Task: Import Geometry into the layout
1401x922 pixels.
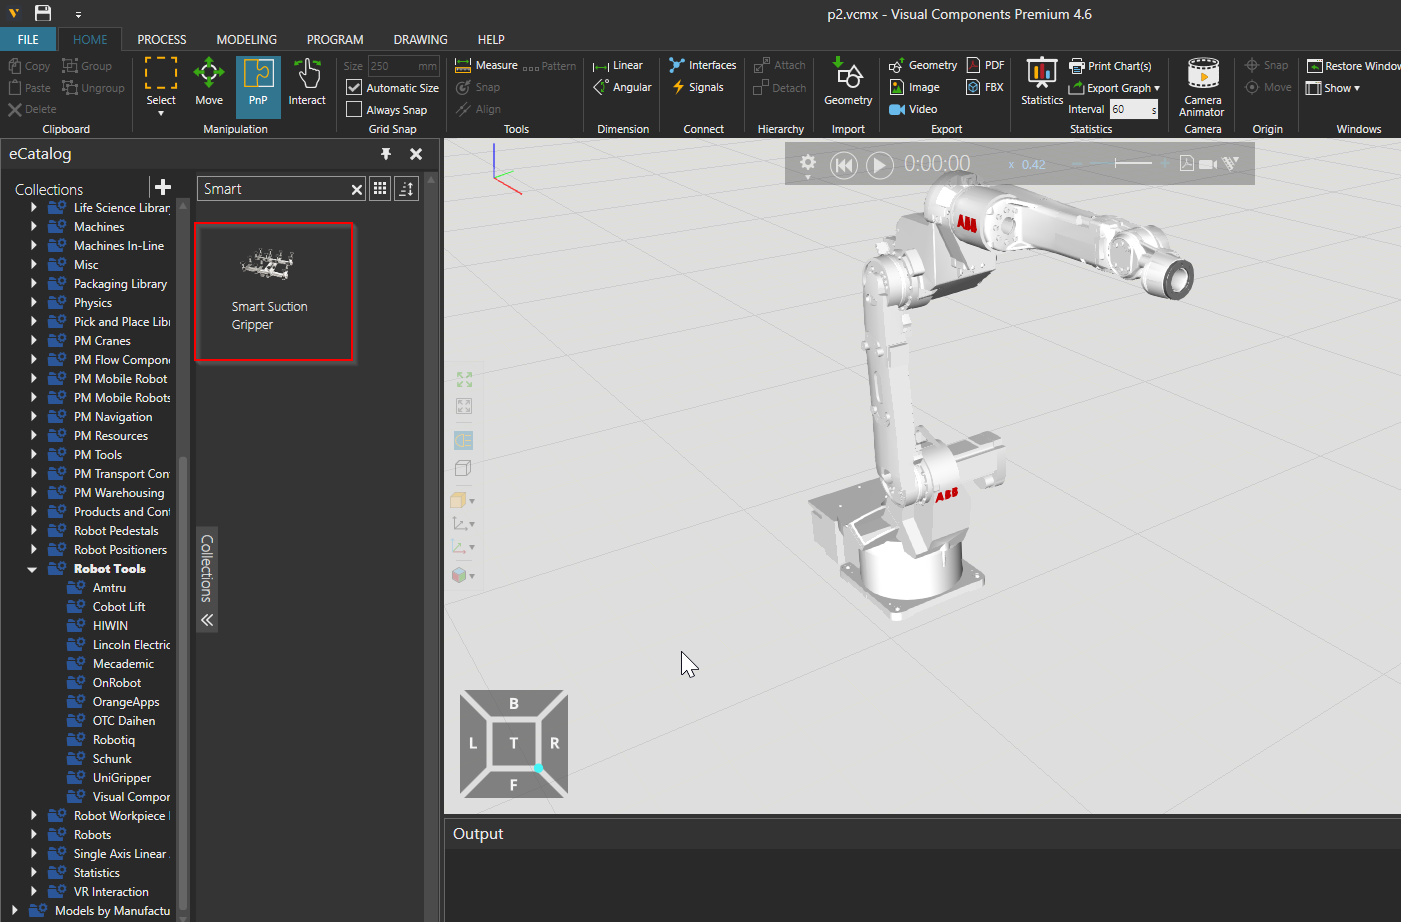Action: [848, 82]
